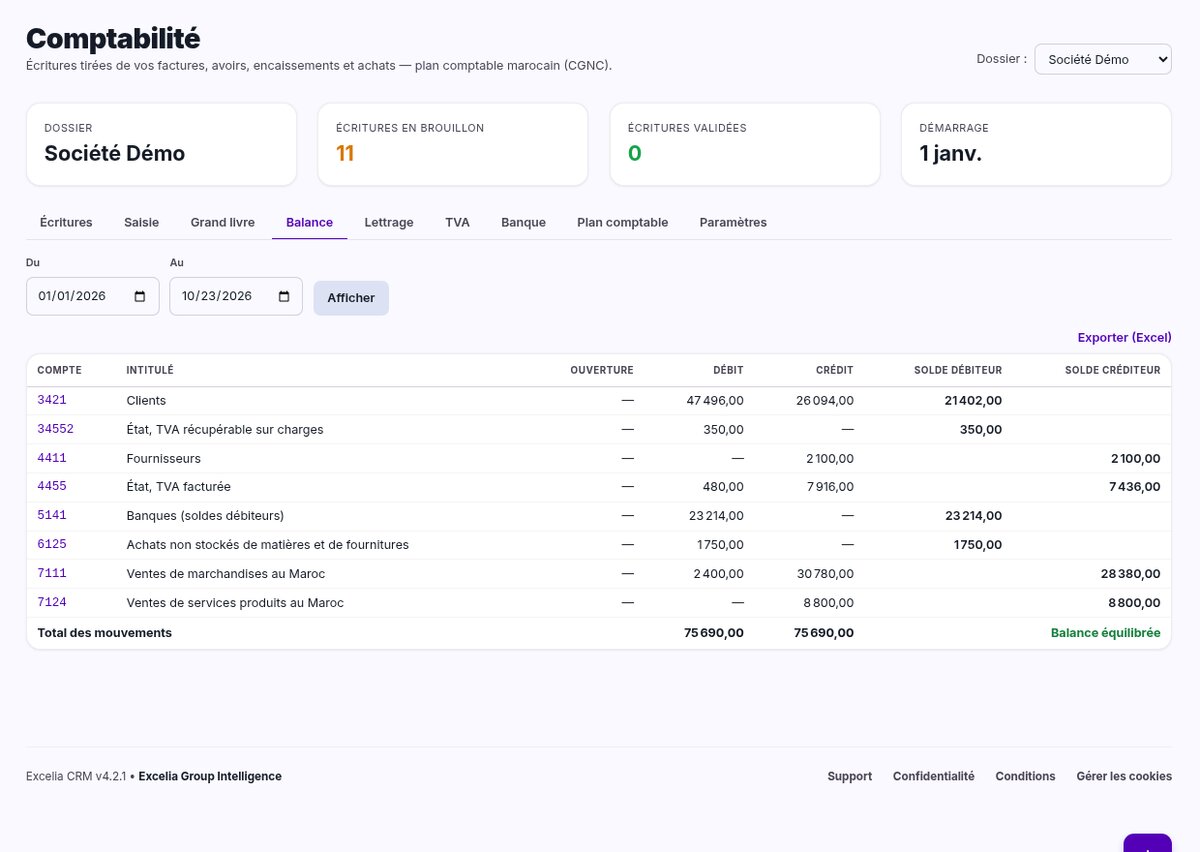Click the Clients credit value 26 094,00
This screenshot has width=1200, height=852.
[825, 400]
